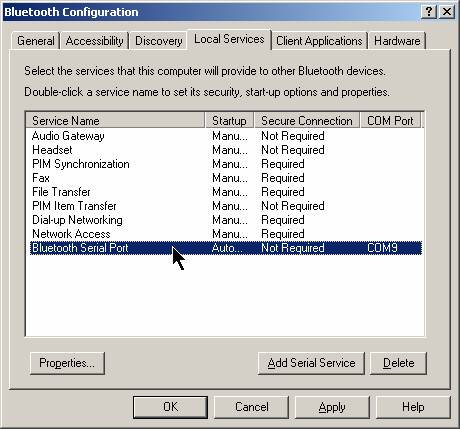
Task: Click the Auto... startup value
Action: click(227, 248)
